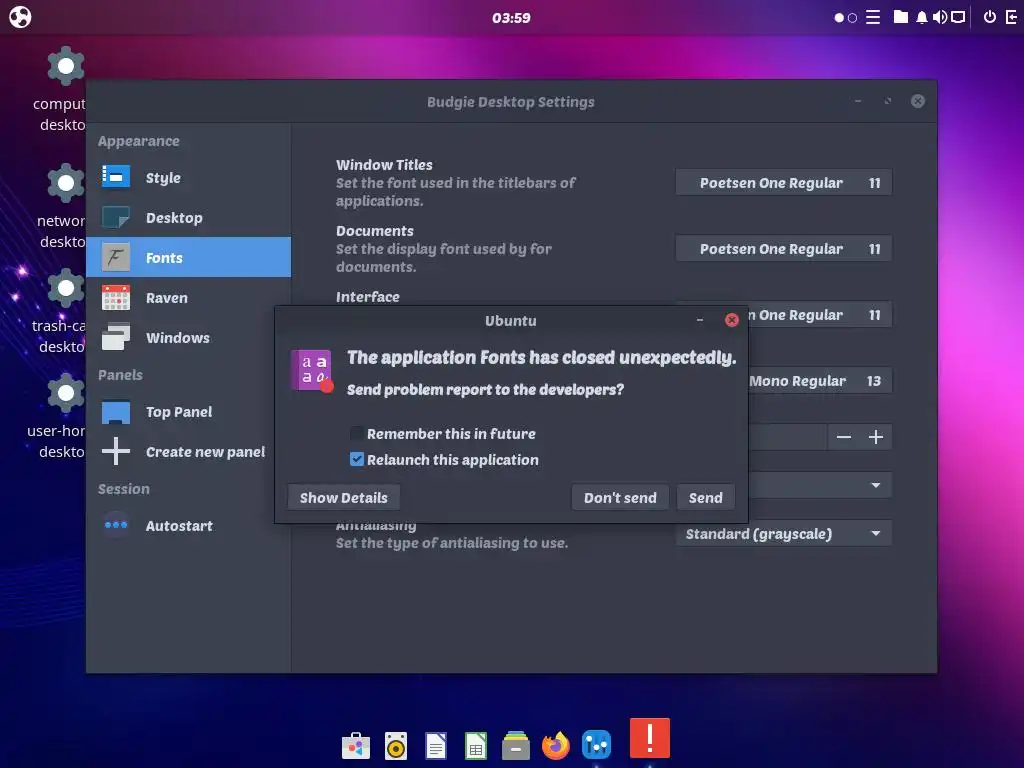The width and height of the screenshot is (1024, 768).
Task: Open the Desktop settings page
Action: (188, 217)
